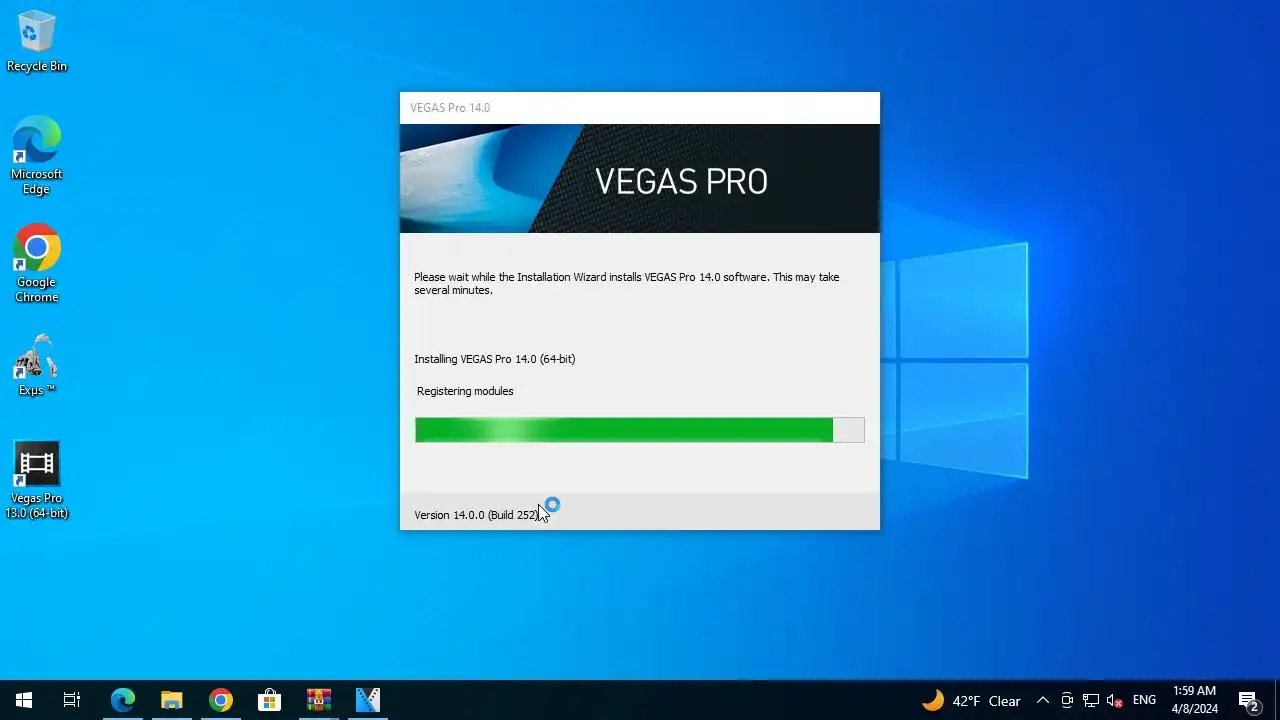Click the VEGAS Pro 14.0 title bar
The width and height of the screenshot is (1280, 720).
click(x=640, y=108)
